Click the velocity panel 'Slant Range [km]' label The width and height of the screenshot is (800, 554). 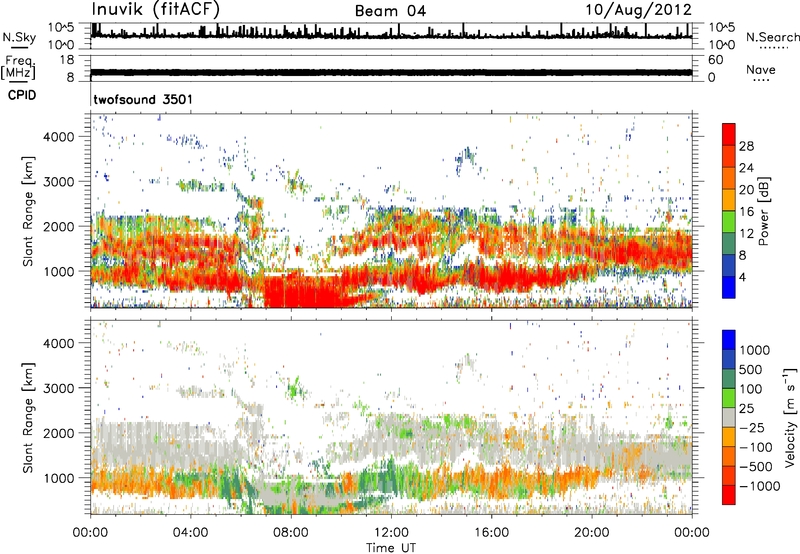pyautogui.click(x=29, y=417)
